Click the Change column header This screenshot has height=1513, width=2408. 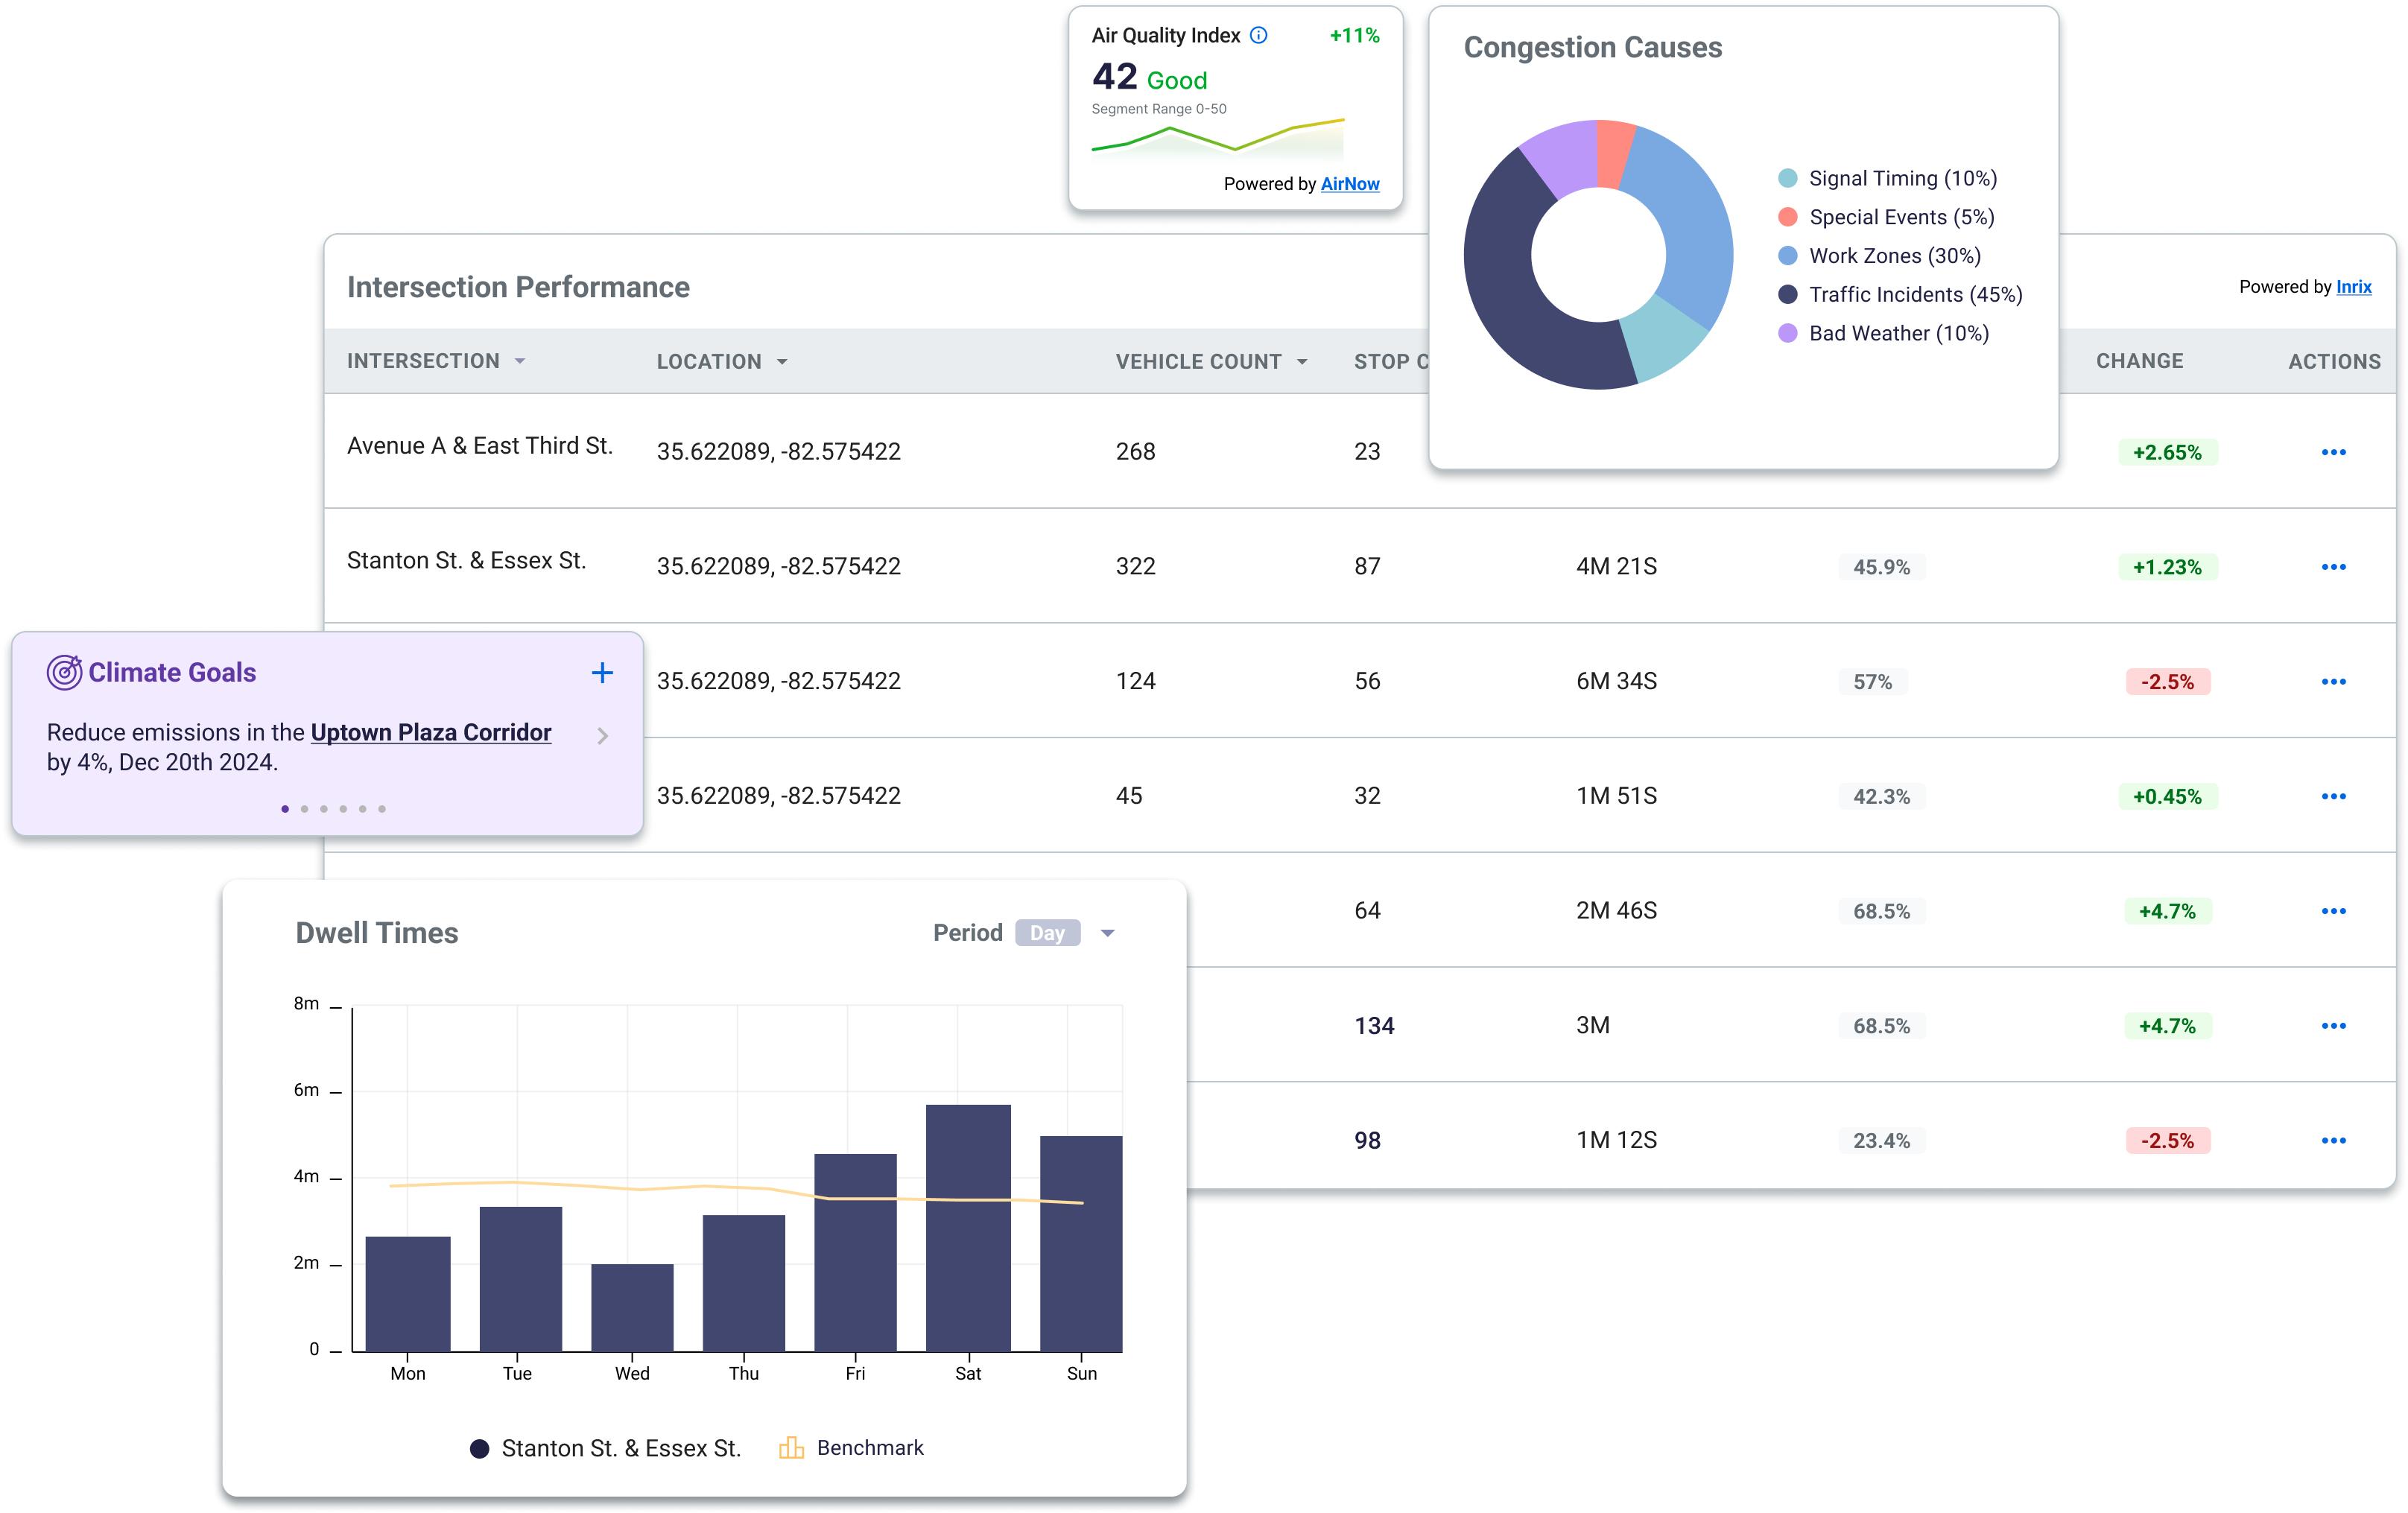[x=2139, y=361]
